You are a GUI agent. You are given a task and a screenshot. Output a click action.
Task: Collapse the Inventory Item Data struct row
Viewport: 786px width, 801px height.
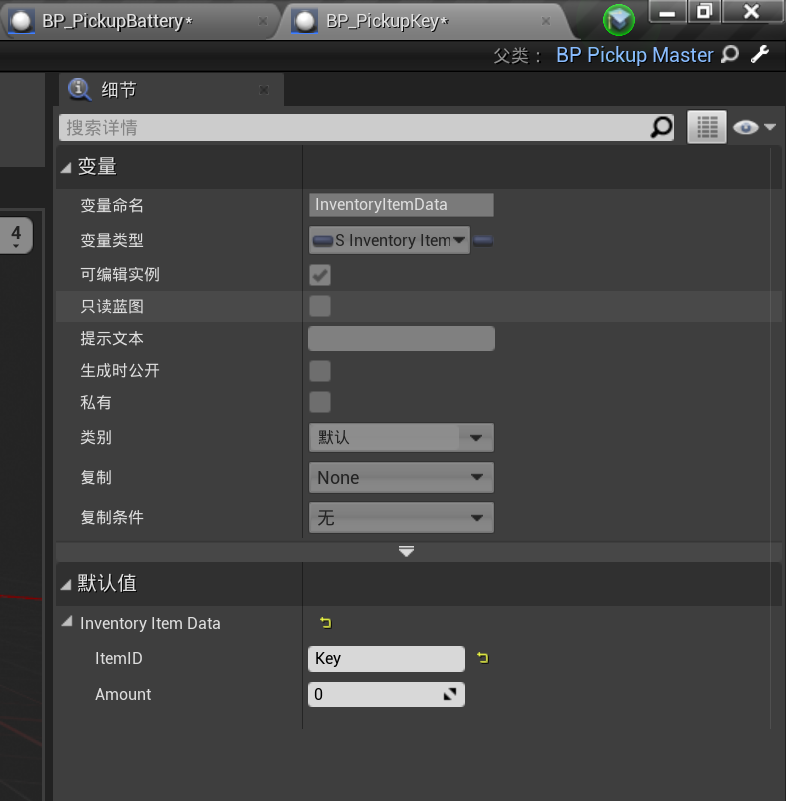(67, 622)
